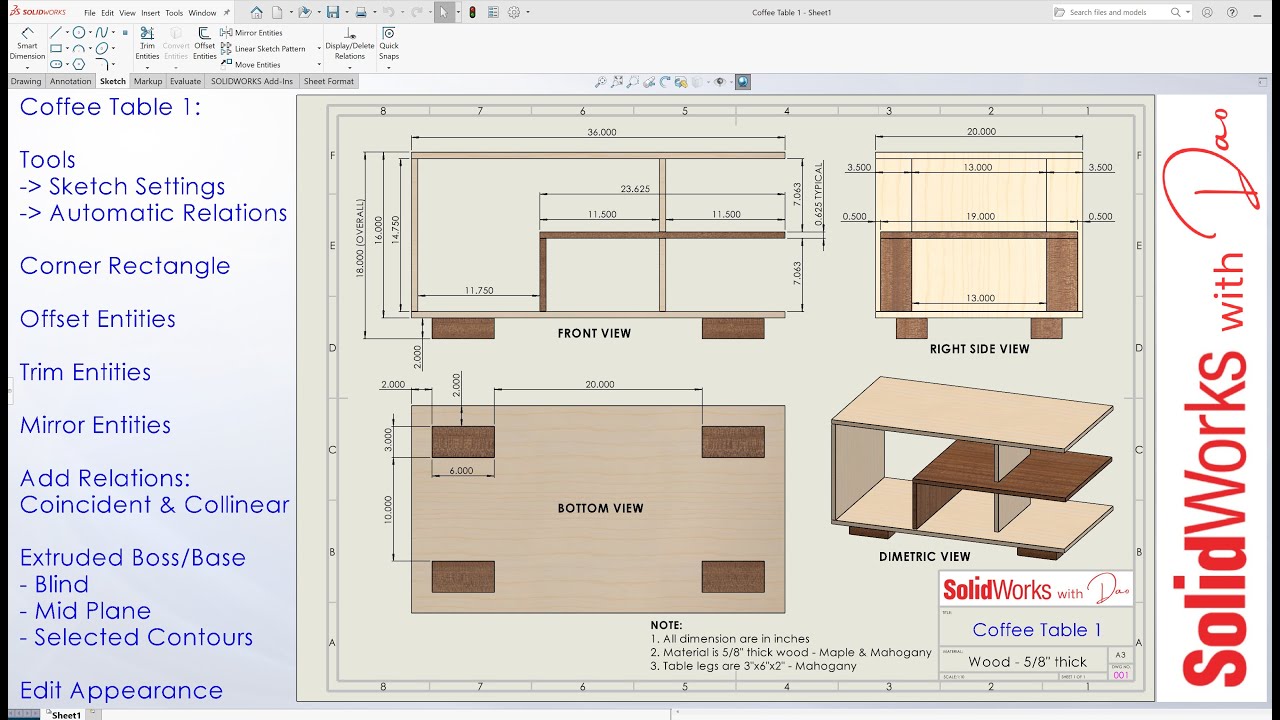This screenshot has height=720, width=1280.
Task: Select the Ellipse sketch tool
Action: coord(102,48)
